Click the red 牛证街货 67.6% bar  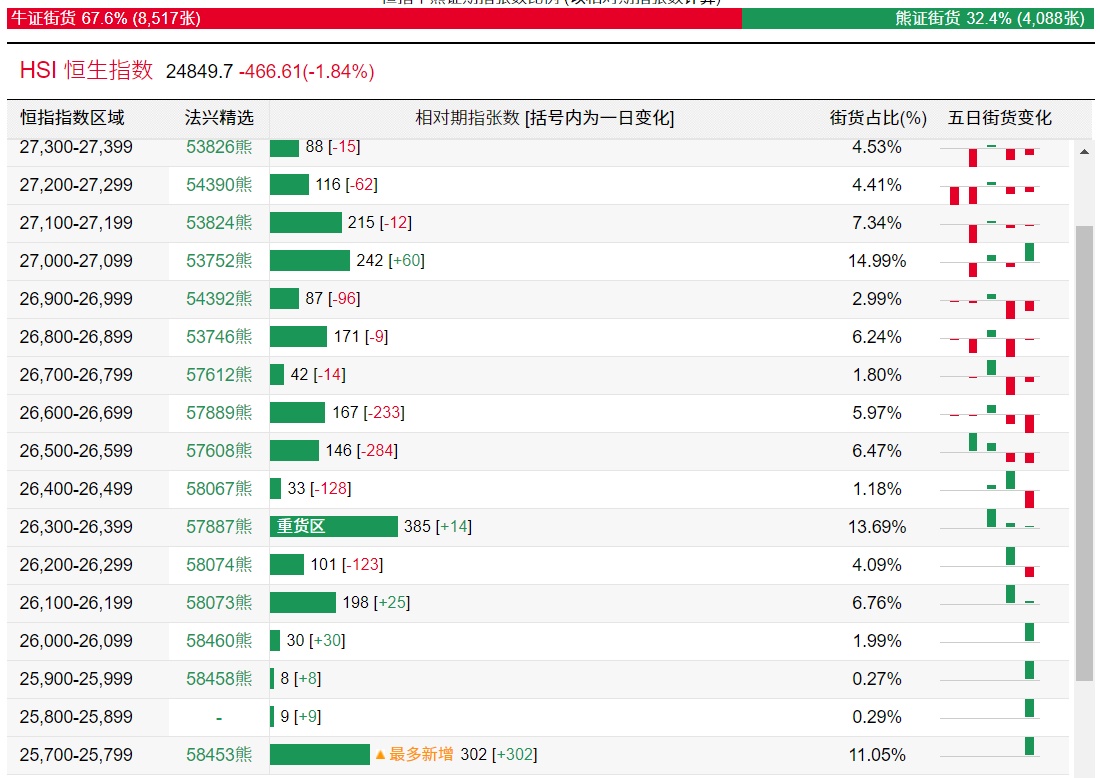374,18
